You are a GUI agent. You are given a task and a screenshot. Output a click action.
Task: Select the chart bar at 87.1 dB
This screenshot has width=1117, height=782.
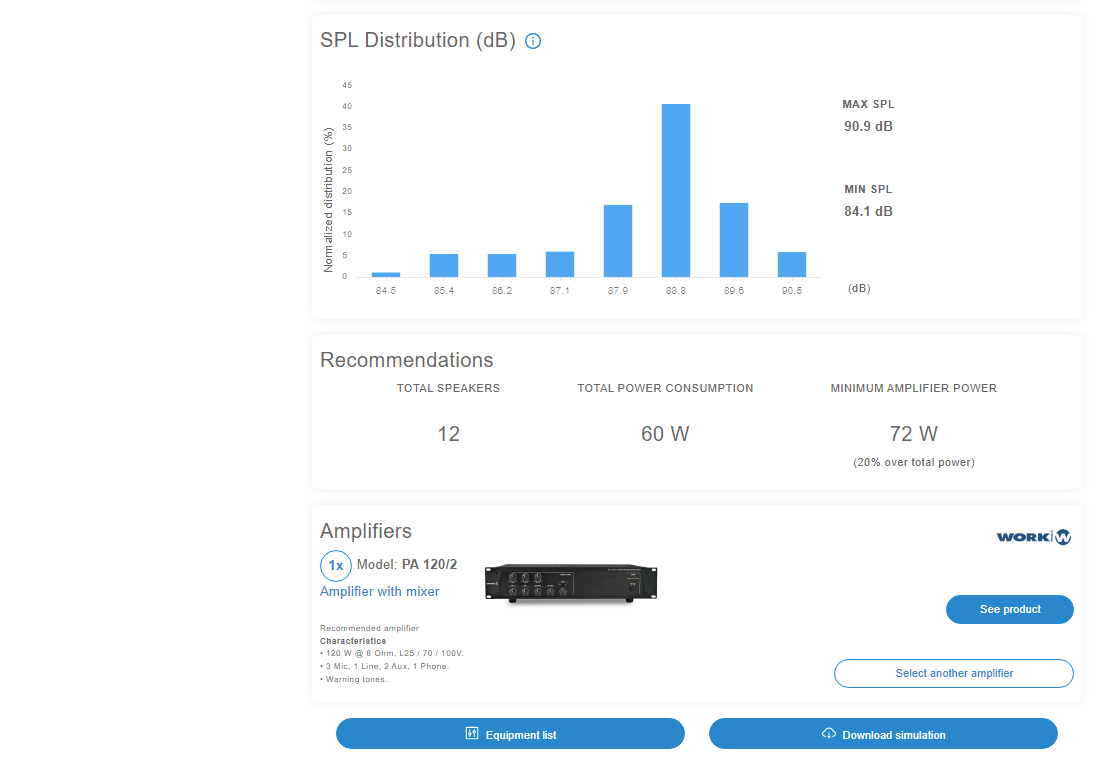coord(560,264)
